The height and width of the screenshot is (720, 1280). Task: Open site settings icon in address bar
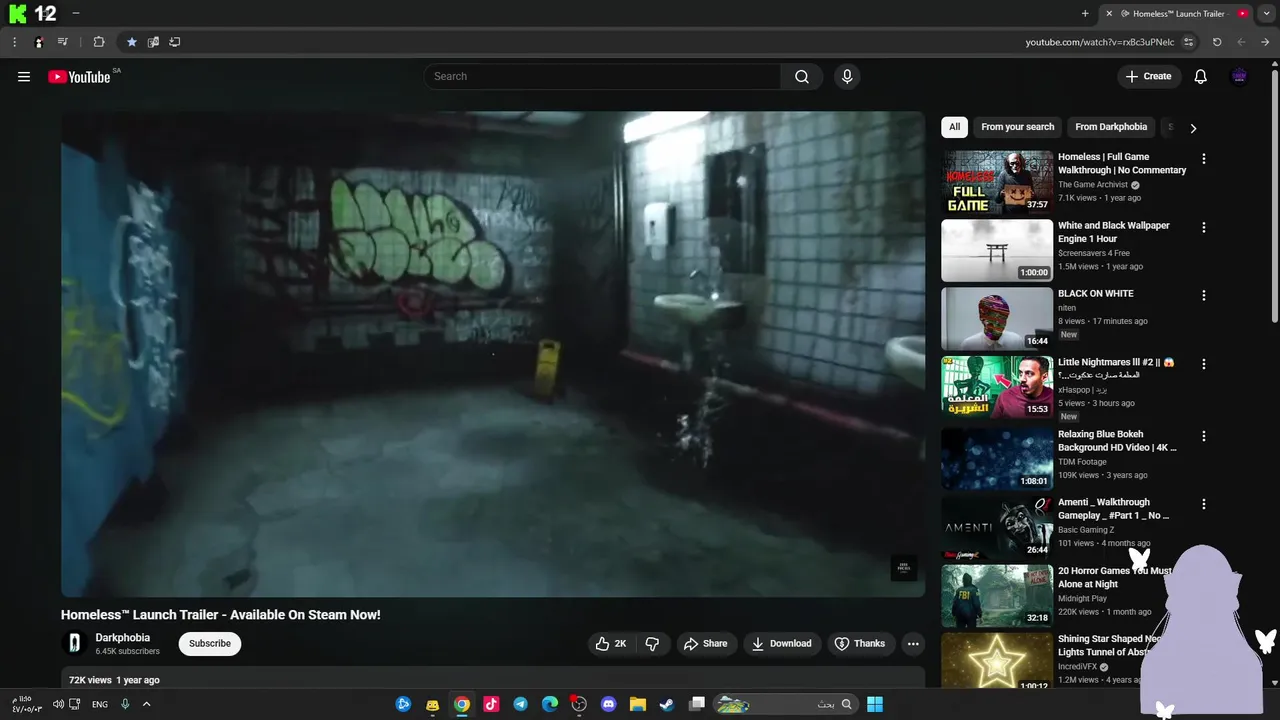coord(1189,42)
